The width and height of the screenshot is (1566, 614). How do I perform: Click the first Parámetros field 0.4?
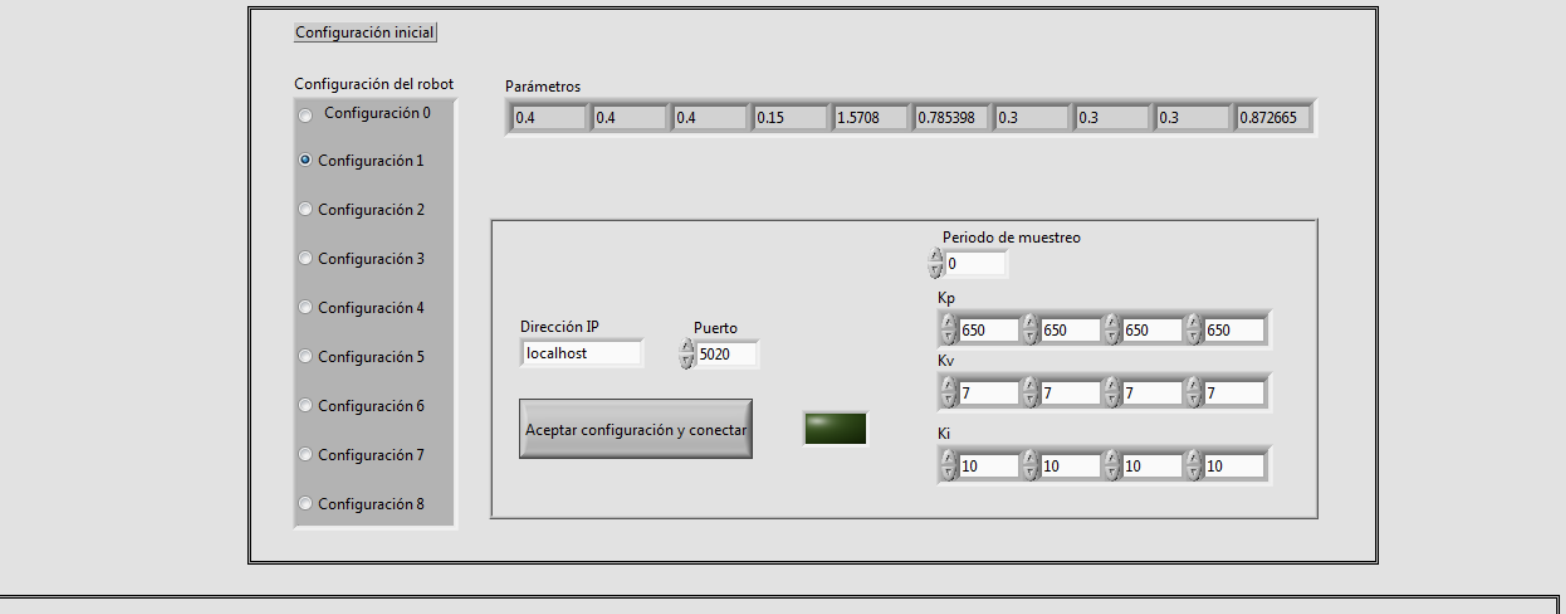(546, 119)
